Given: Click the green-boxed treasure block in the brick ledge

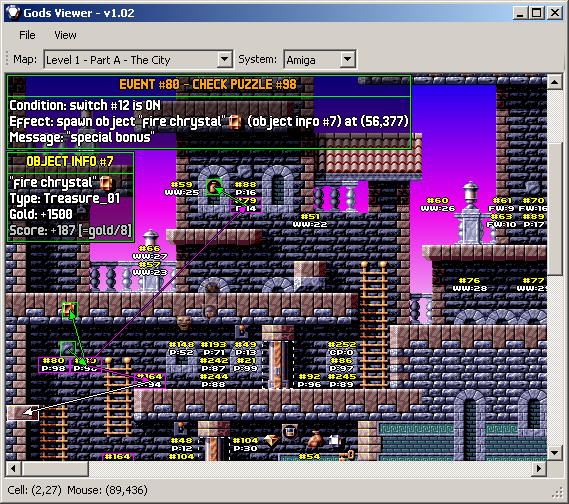Looking at the screenshot, I should [70, 310].
